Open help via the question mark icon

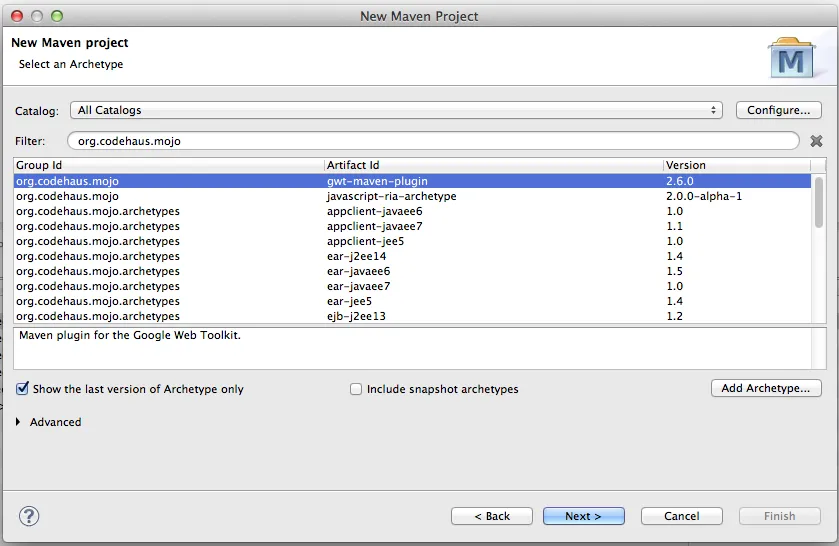[29, 516]
